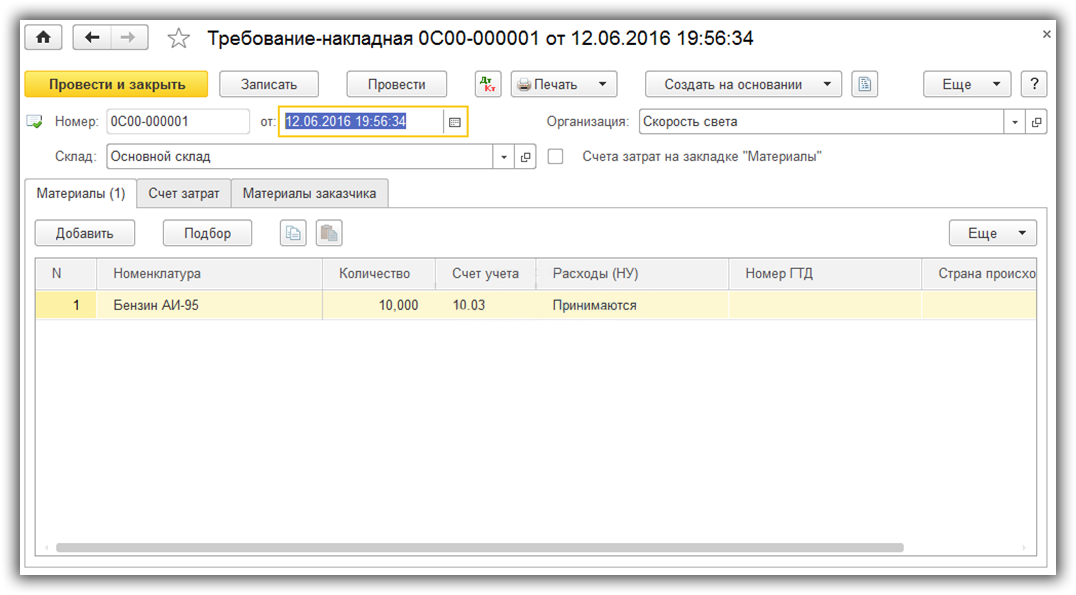Open the Печать dropdown menu
The width and height of the screenshot is (1076, 595).
pos(563,84)
